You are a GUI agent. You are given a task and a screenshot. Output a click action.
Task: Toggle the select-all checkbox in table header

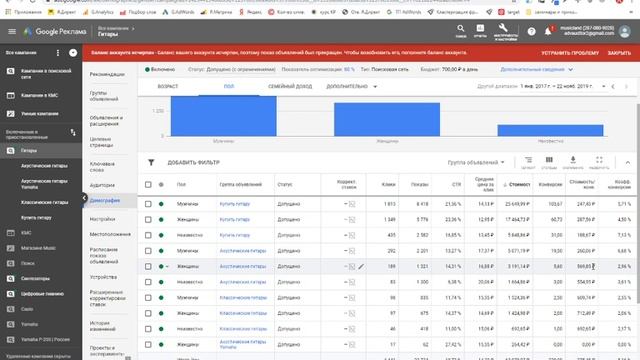148,184
